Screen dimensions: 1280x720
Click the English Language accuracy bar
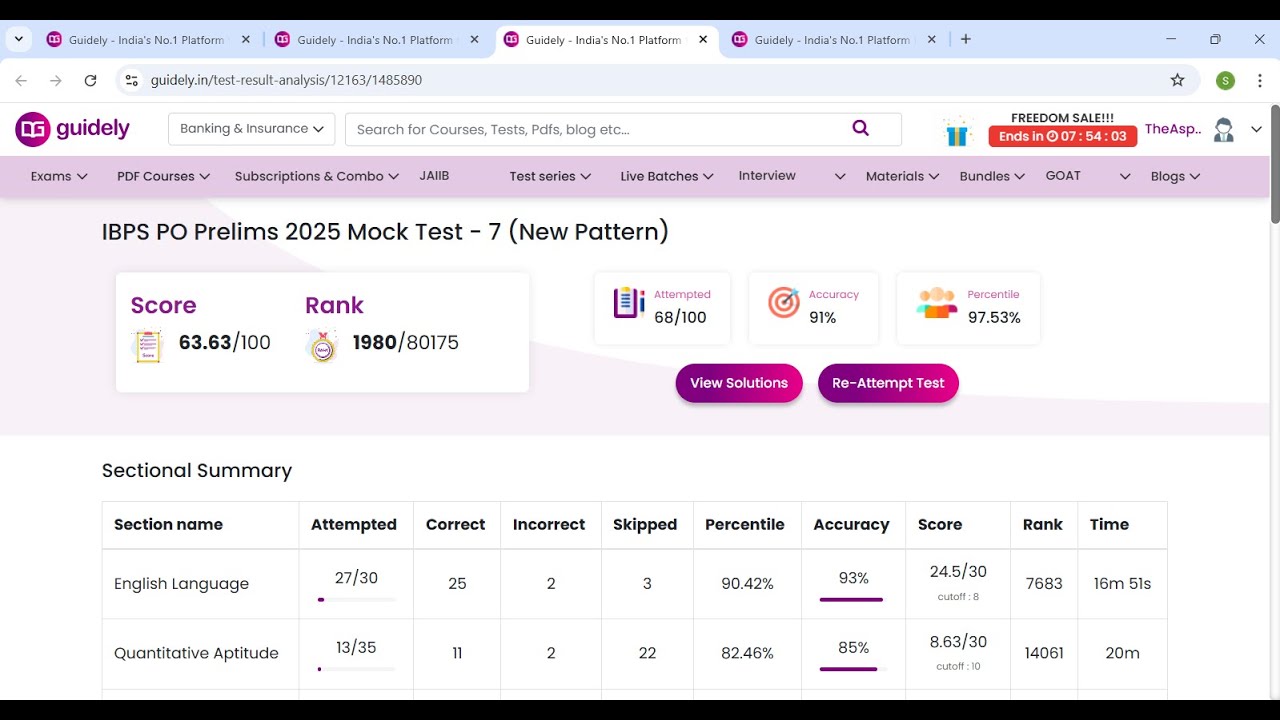(x=851, y=600)
